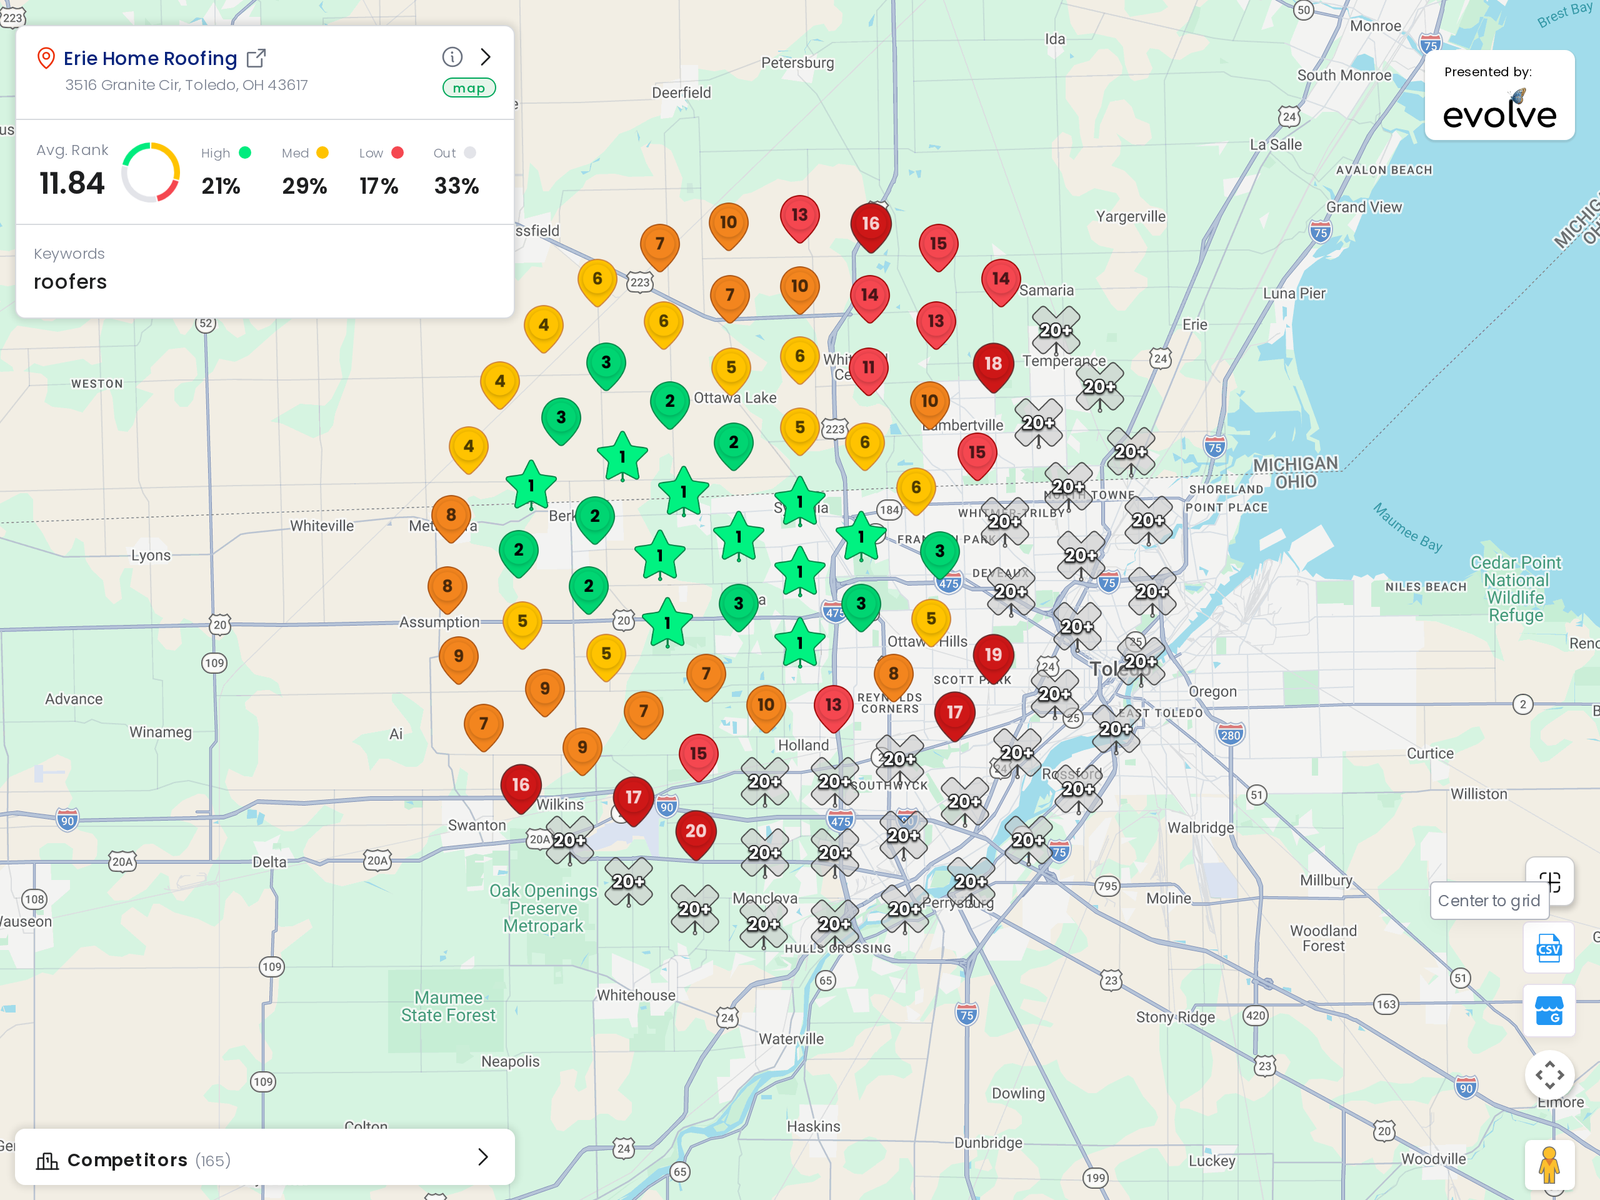This screenshot has height=1200, width=1600.
Task: Download the CSV export
Action: pyautogui.click(x=1549, y=948)
